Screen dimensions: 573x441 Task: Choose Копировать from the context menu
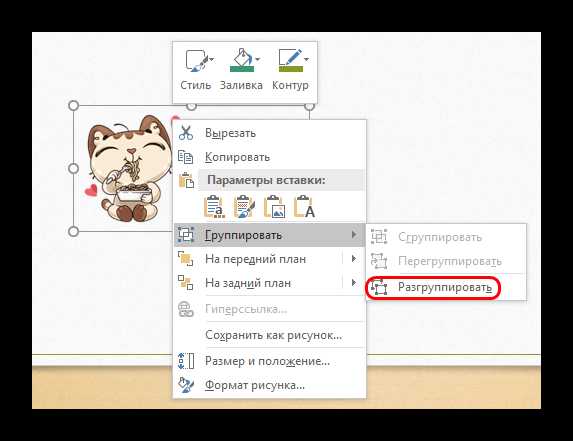[x=270, y=157]
